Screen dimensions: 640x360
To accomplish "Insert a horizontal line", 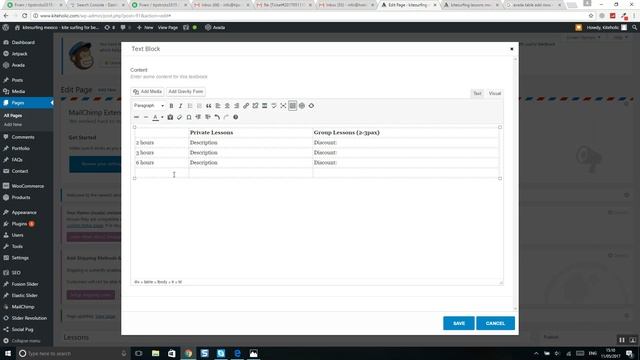I will point(146,117).
